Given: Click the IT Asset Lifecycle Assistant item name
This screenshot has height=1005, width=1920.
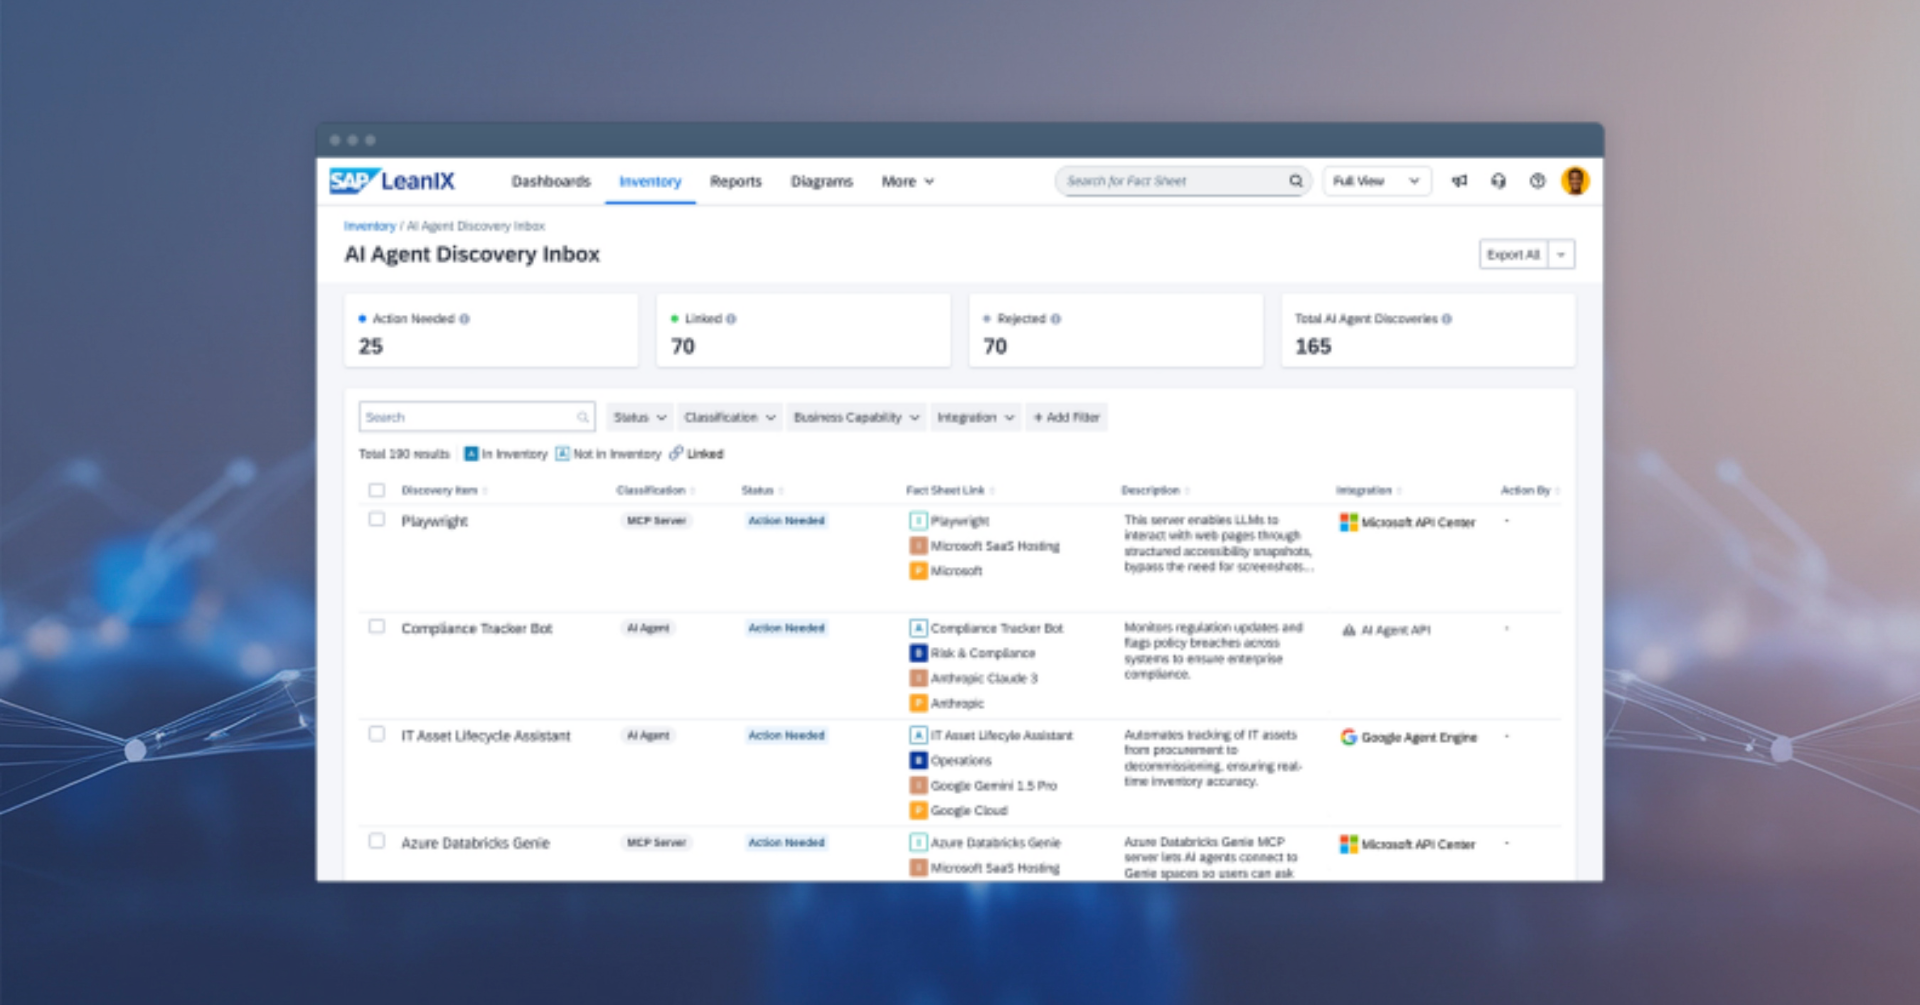Looking at the screenshot, I should 486,736.
